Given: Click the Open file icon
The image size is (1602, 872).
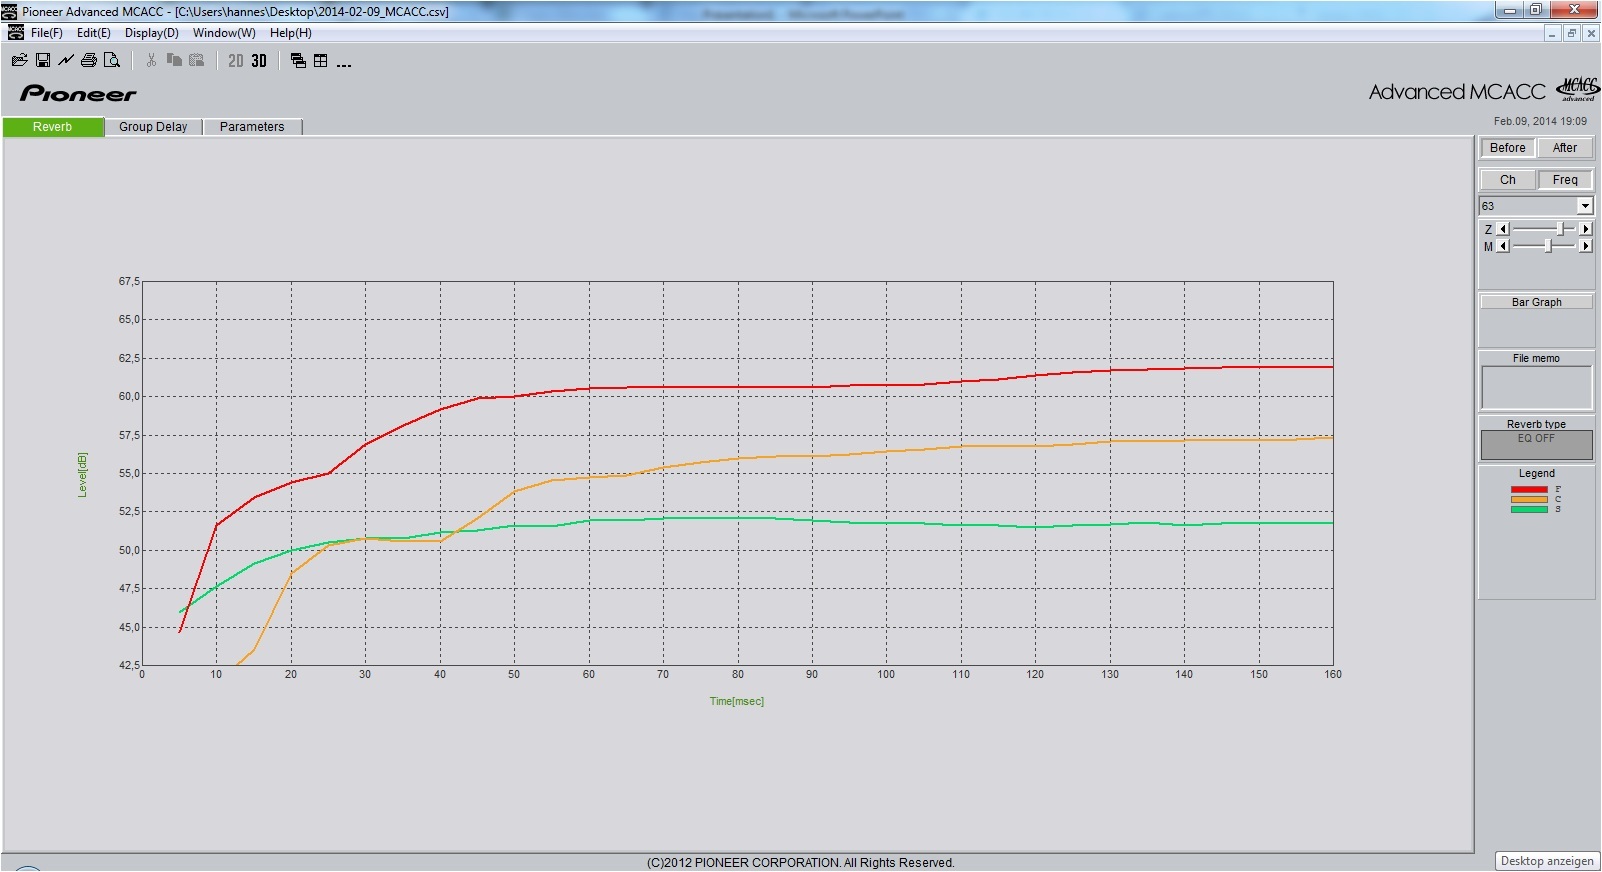Looking at the screenshot, I should 19,61.
